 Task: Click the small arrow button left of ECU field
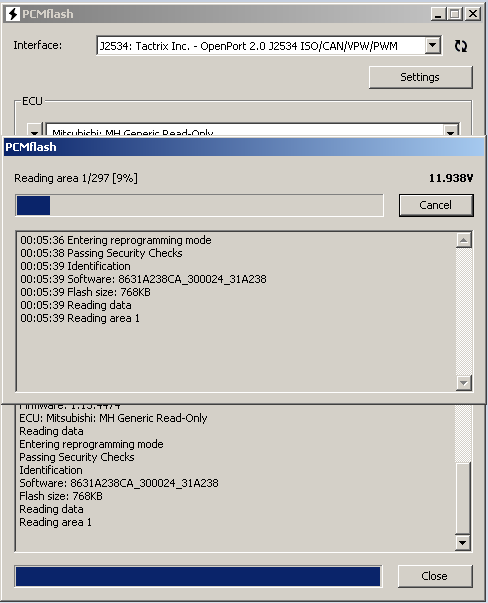pos(34,131)
